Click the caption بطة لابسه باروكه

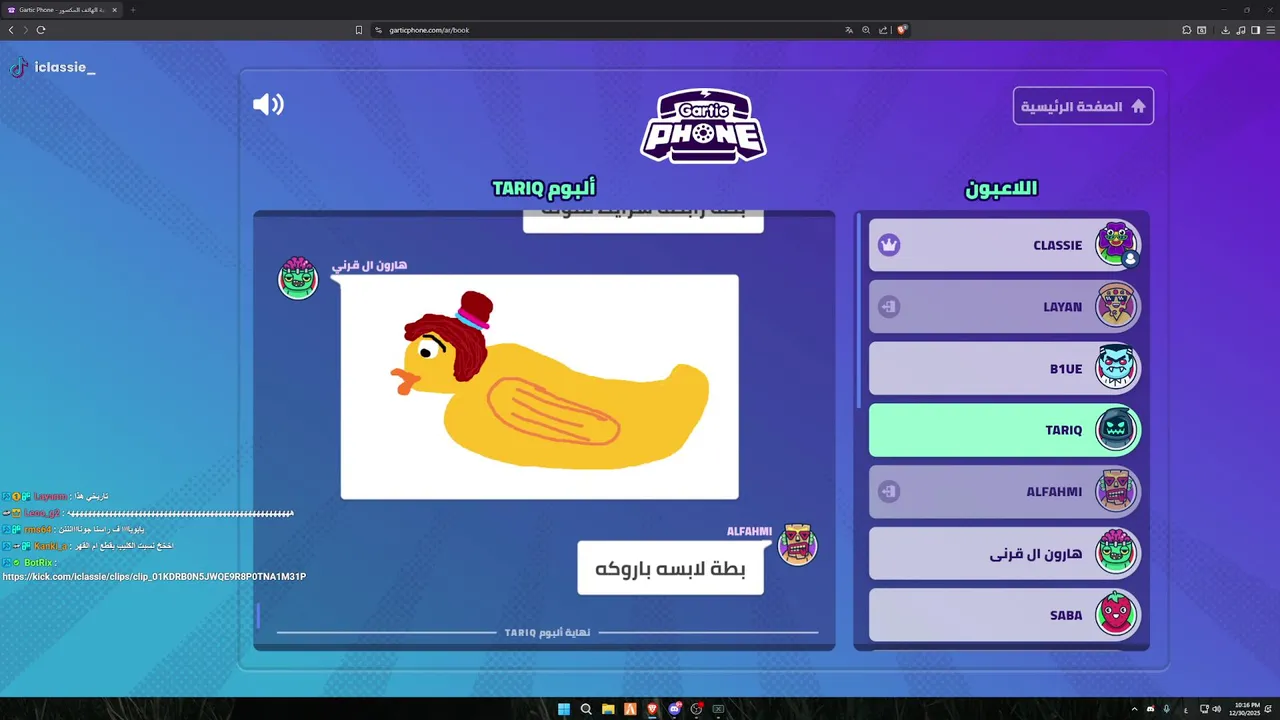(x=670, y=568)
